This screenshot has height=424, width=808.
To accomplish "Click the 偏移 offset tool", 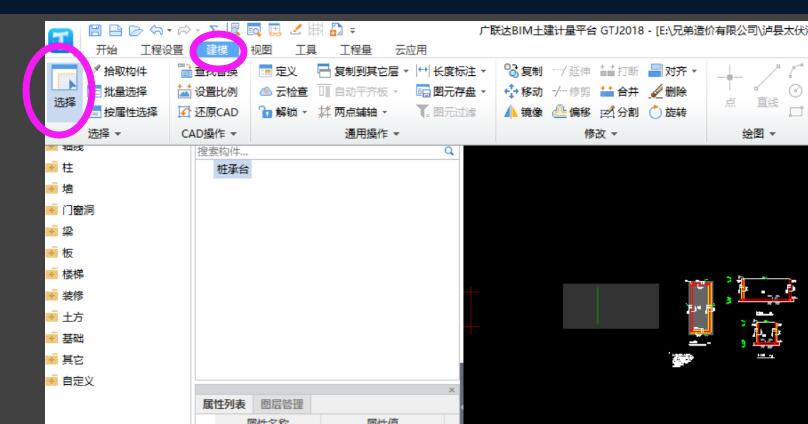I will coord(571,112).
